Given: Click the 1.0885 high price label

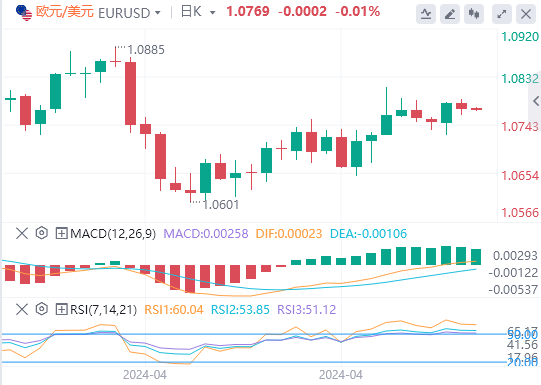Looking at the screenshot, I should pos(146,50).
